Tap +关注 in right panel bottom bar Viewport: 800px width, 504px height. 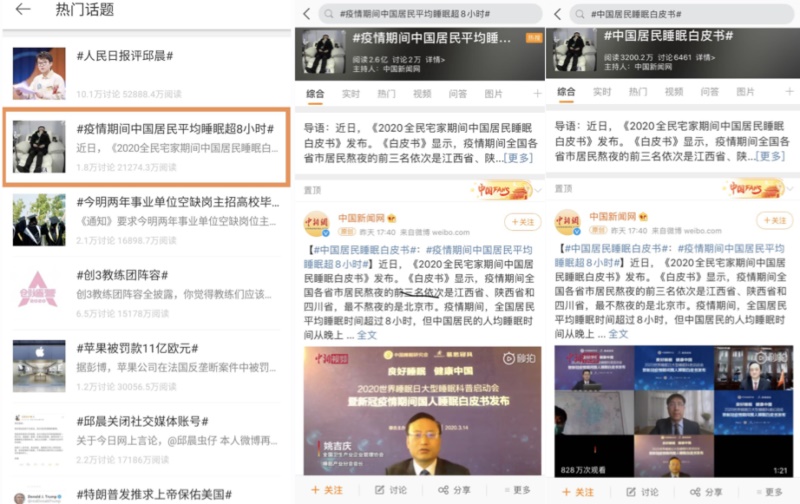(x=578, y=492)
